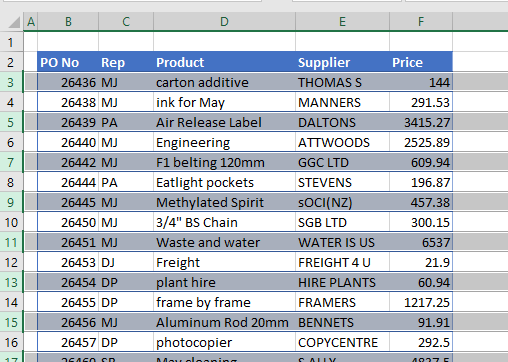Select supplier cell STEVENS
Viewport: 508px width, 362px height.
point(342,182)
